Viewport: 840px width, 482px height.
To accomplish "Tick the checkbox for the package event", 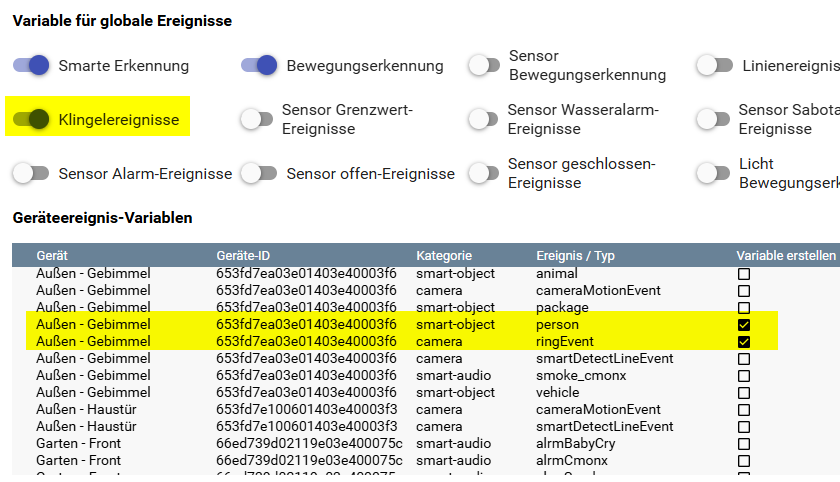I will coord(743,307).
